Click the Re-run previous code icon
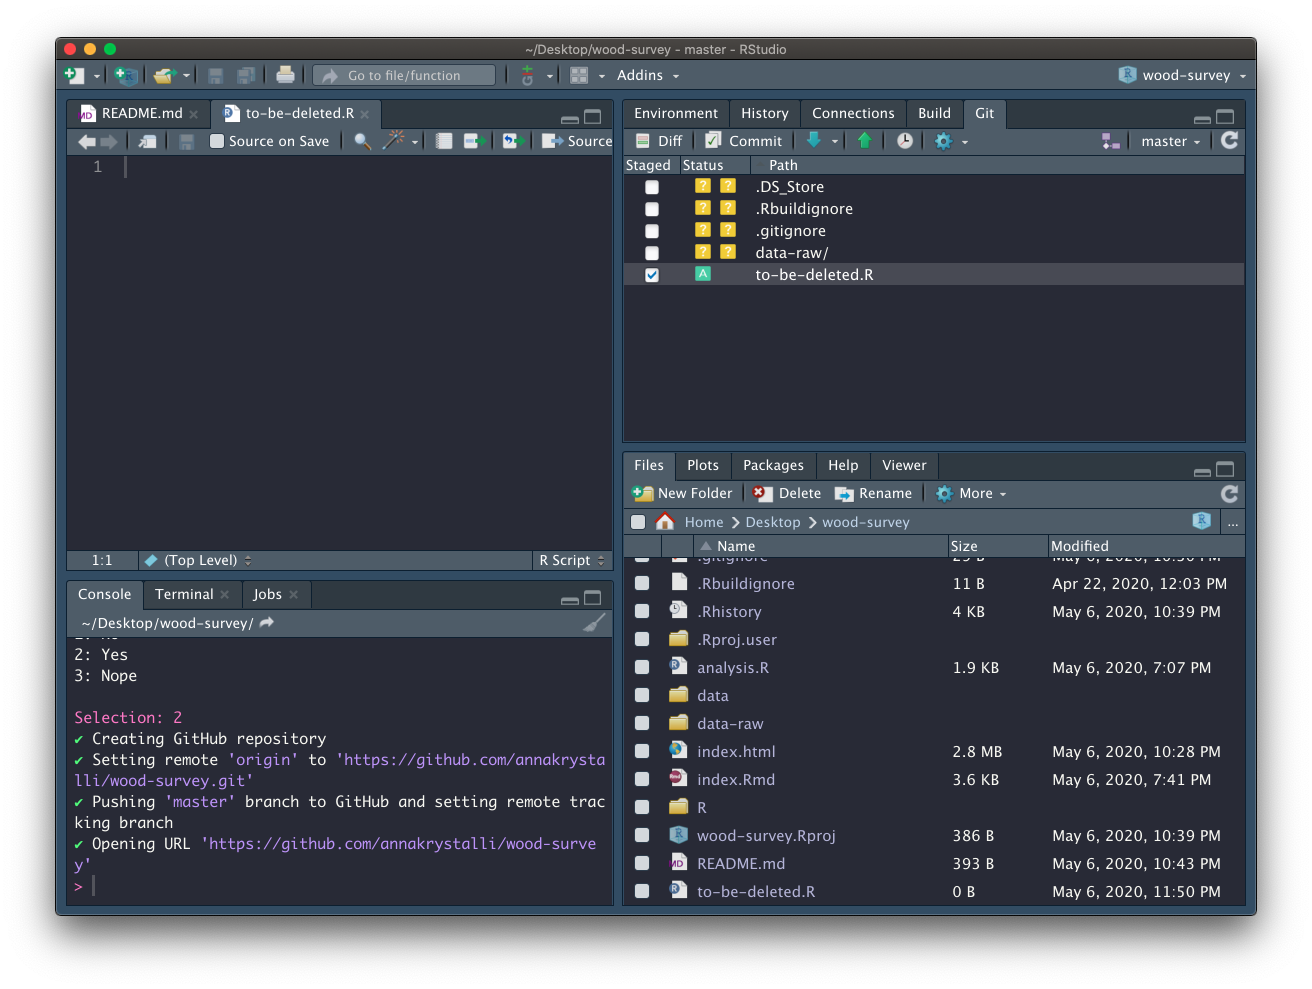Image resolution: width=1312 pixels, height=989 pixels. pos(513,141)
